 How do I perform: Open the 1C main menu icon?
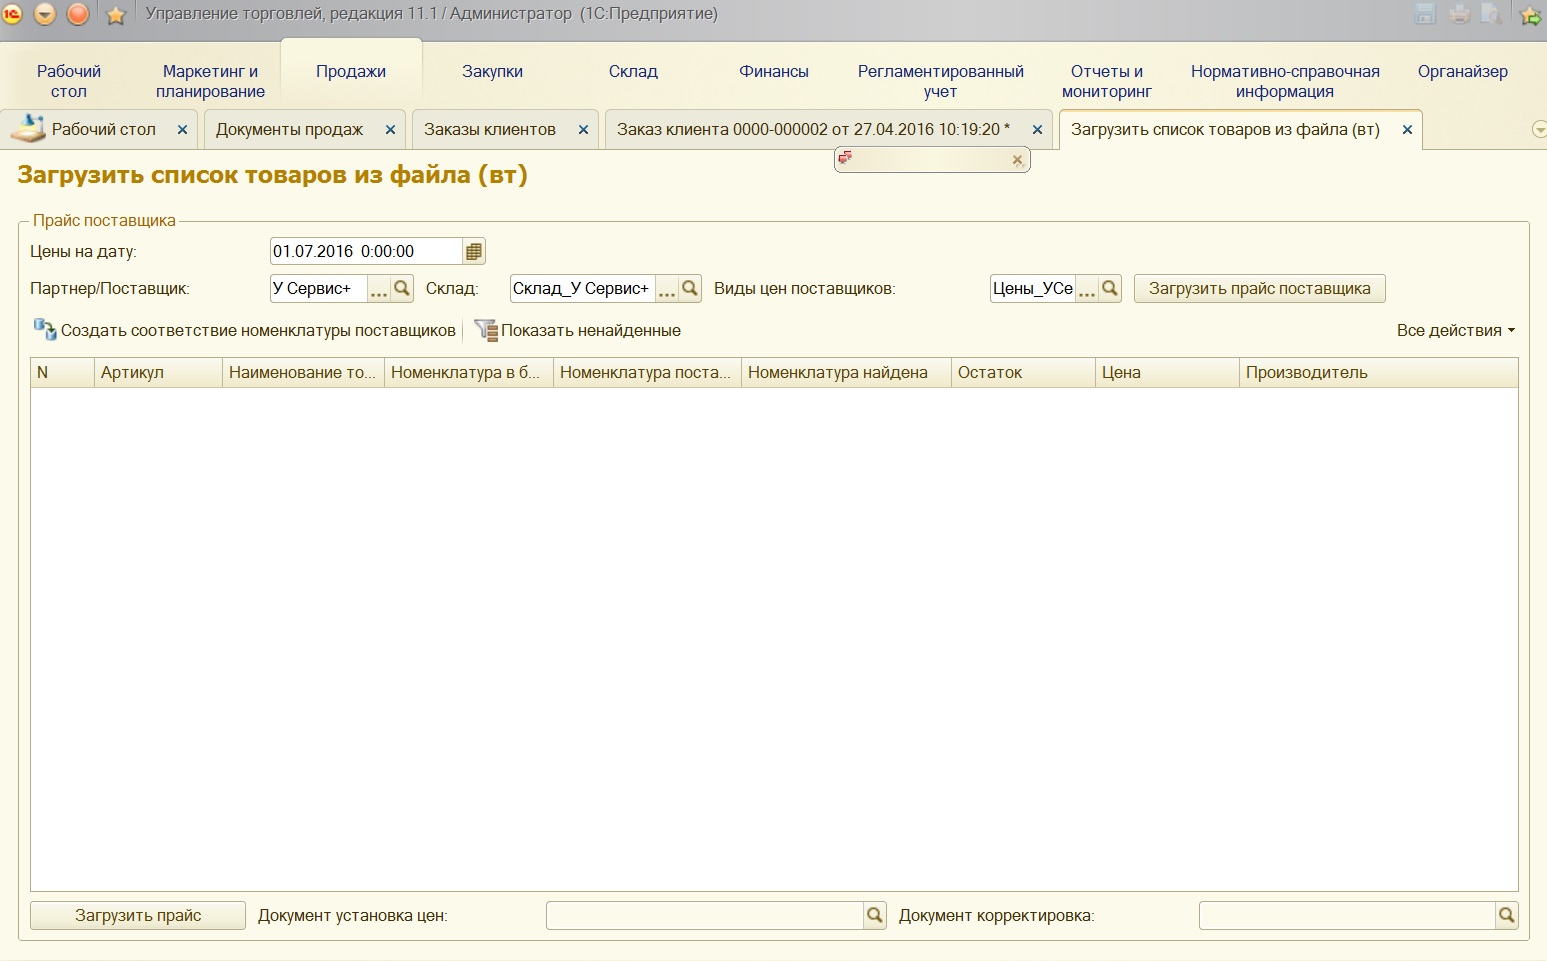pos(11,14)
